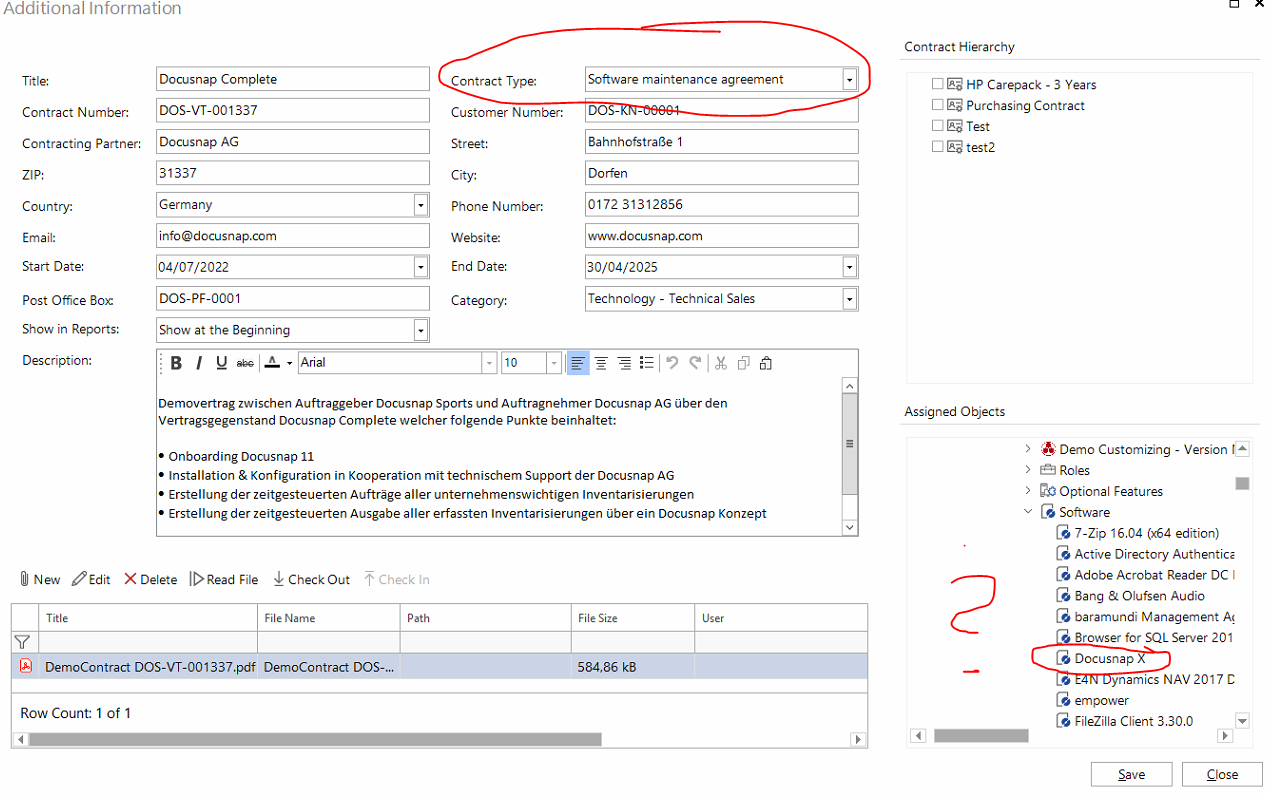Image resolution: width=1267 pixels, height=797 pixels.
Task: Apply italic formatting to description text
Action: coord(199,363)
